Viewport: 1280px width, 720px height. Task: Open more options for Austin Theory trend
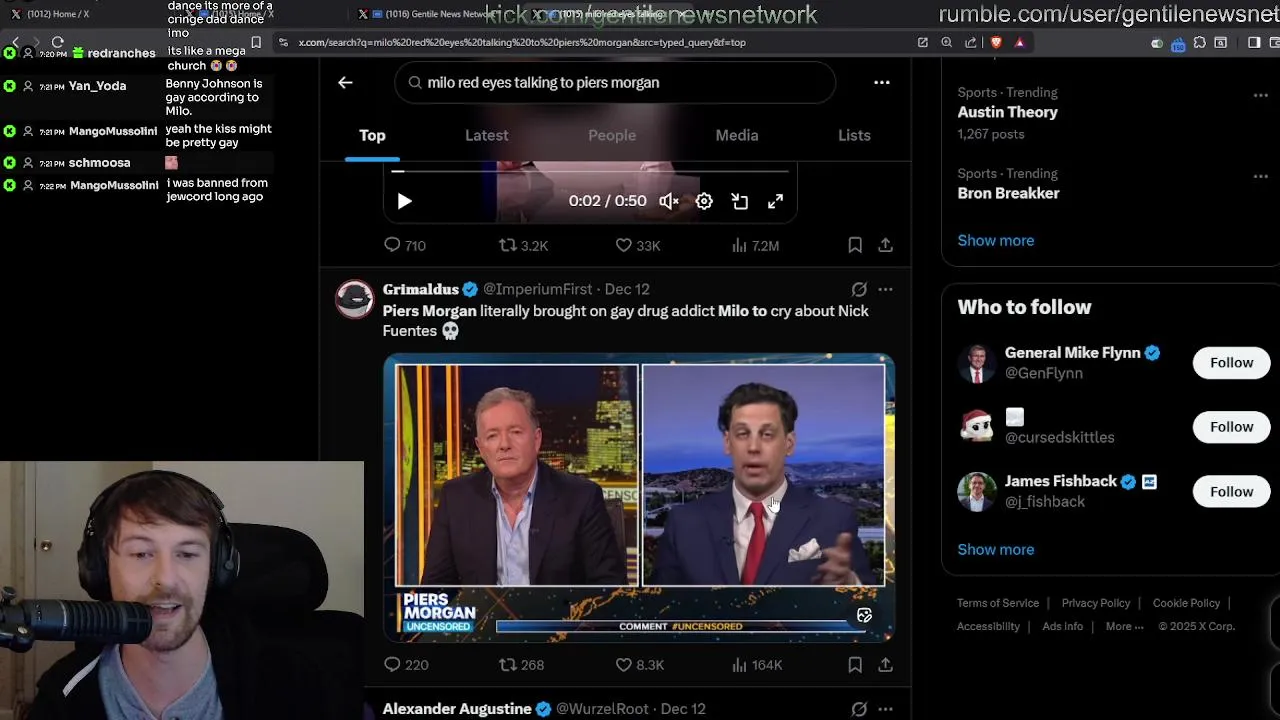(x=1260, y=95)
